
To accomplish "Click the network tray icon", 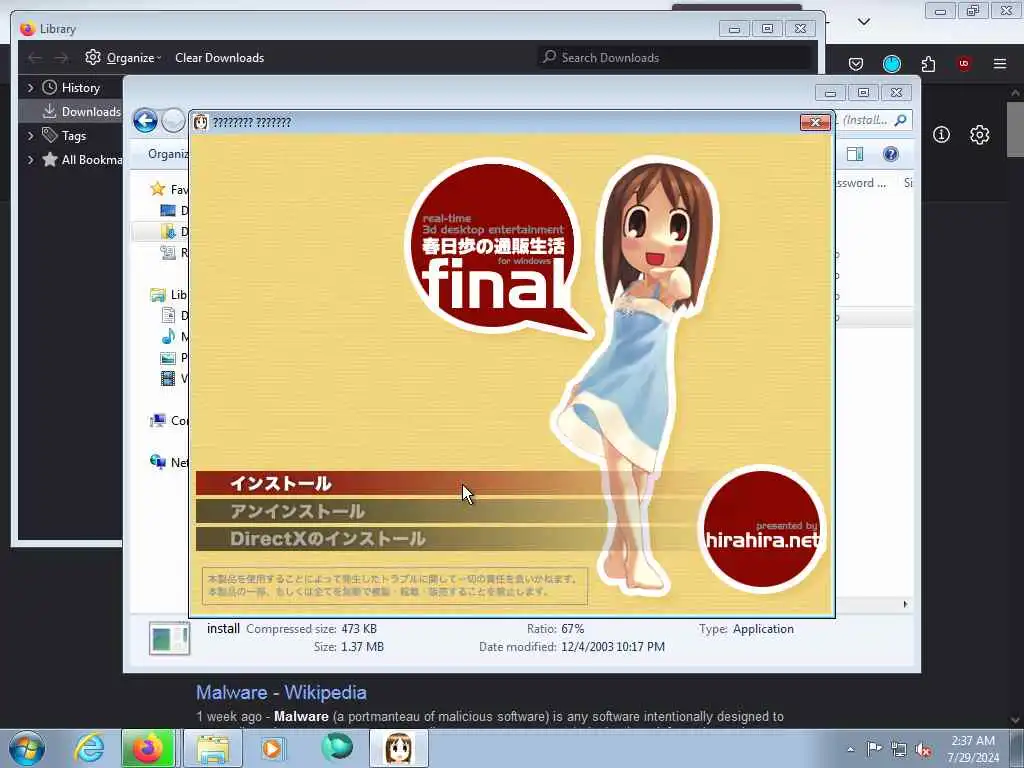I will coord(899,750).
